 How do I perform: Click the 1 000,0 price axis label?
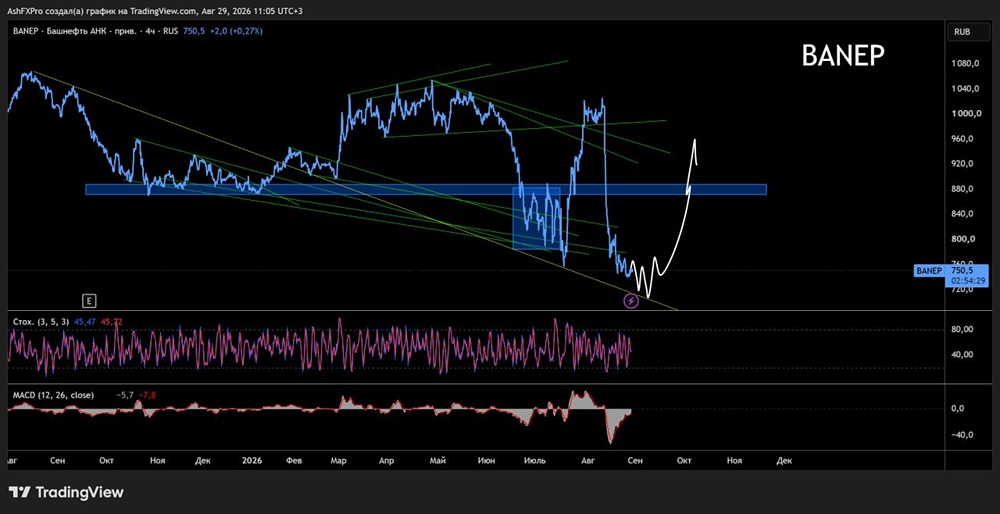pos(966,114)
